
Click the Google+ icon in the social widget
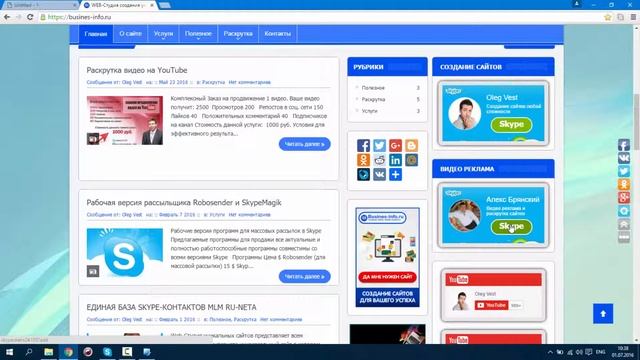pos(395,145)
